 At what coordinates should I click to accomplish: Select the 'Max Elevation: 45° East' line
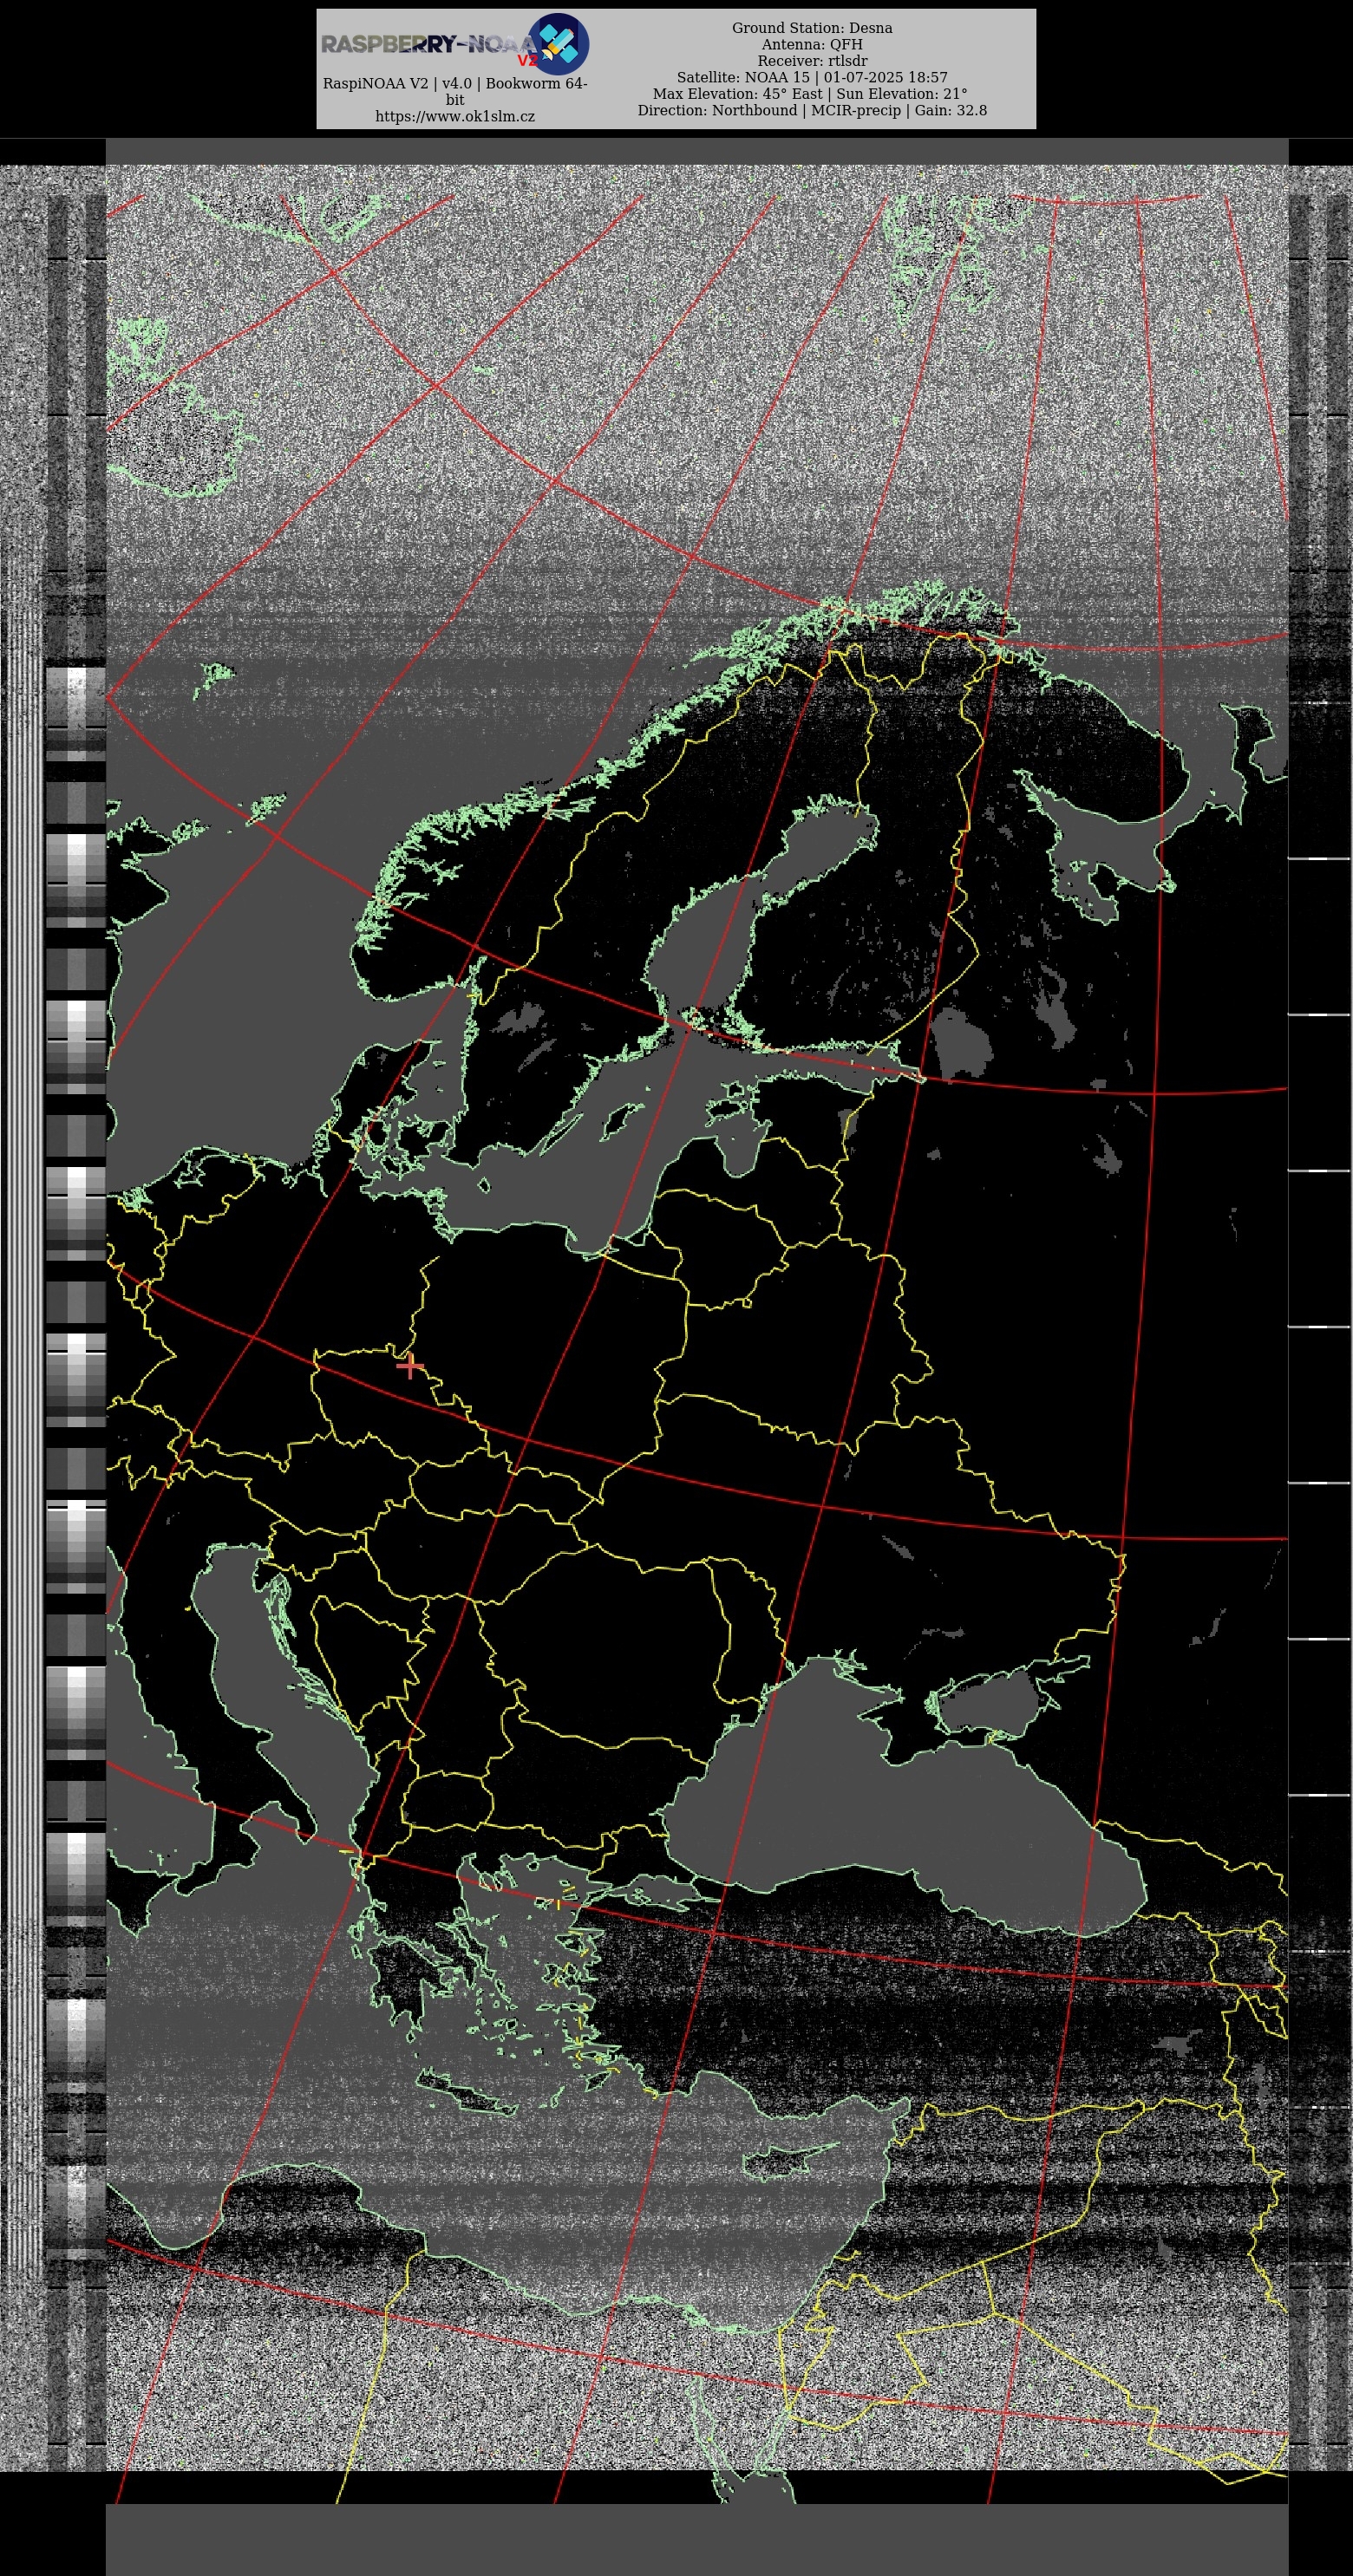pyautogui.click(x=812, y=94)
